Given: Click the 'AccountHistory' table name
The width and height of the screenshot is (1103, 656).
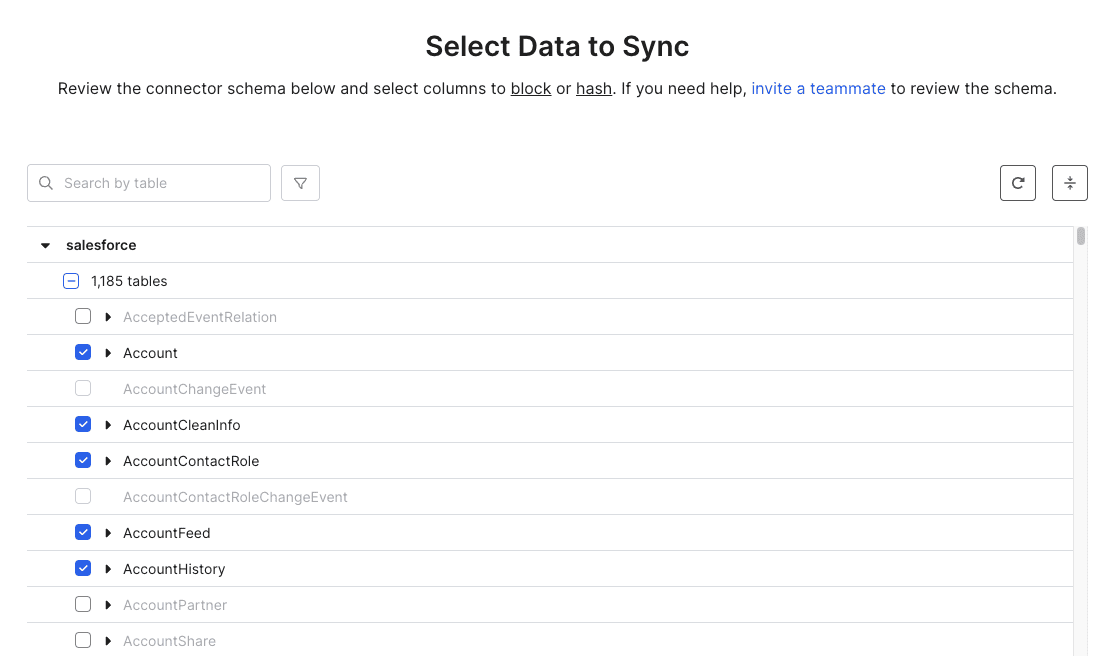Looking at the screenshot, I should 174,569.
